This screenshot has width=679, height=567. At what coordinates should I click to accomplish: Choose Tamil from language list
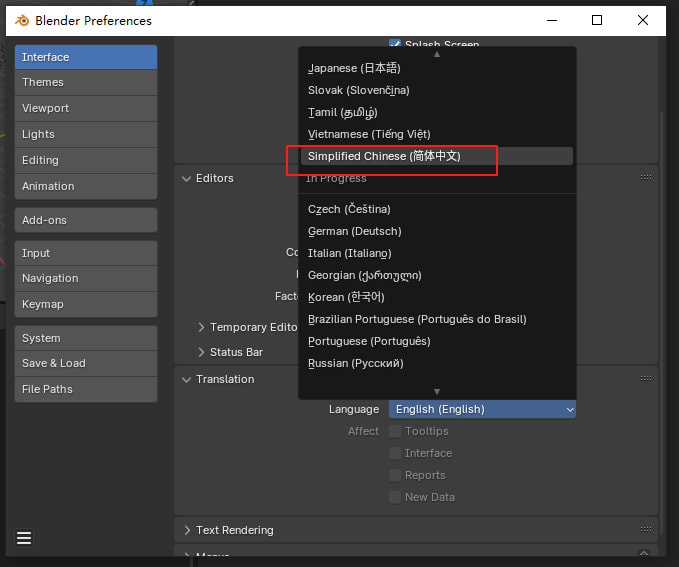coord(437,112)
